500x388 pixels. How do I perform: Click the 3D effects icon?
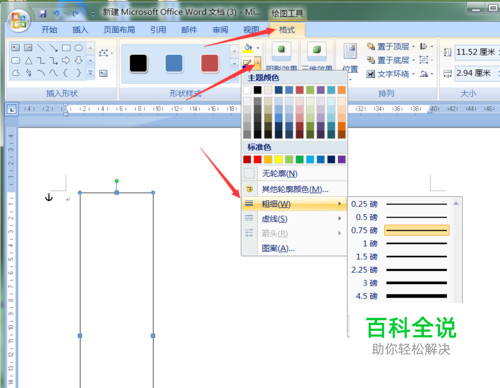coord(317,50)
